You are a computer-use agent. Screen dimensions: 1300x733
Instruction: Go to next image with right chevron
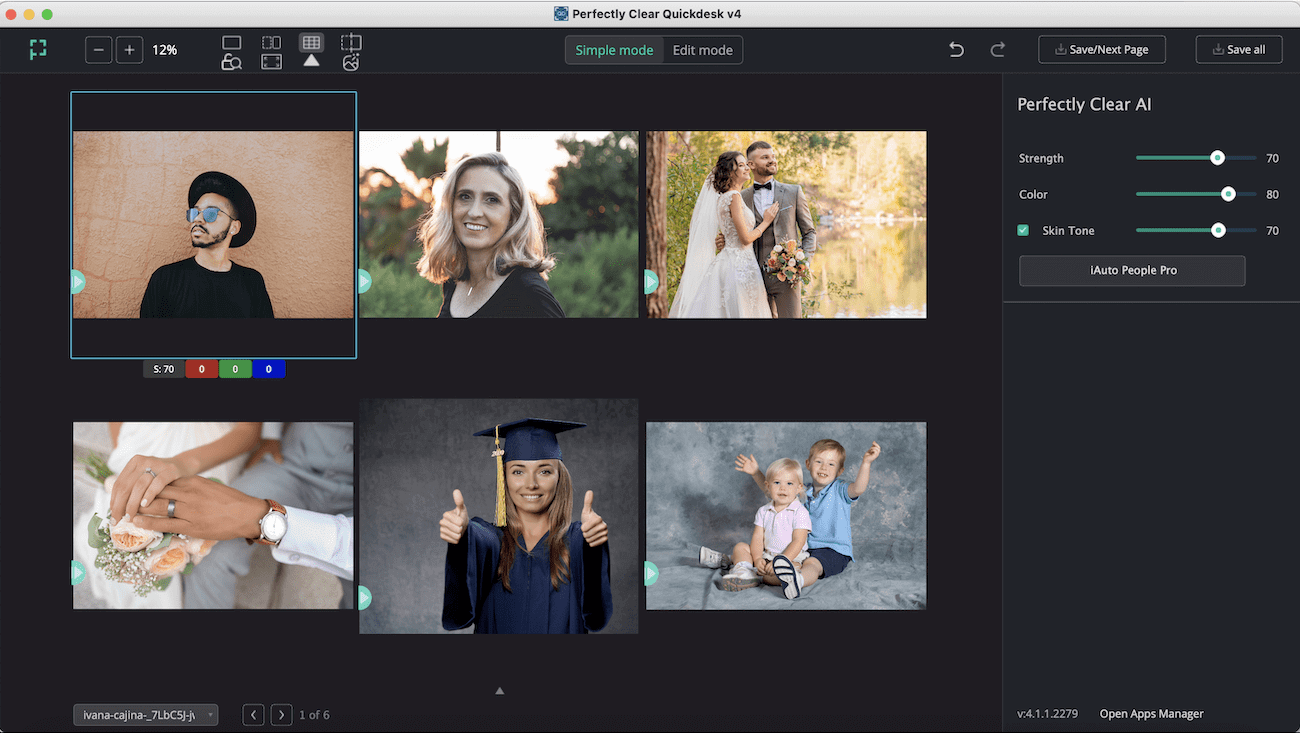tap(282, 715)
